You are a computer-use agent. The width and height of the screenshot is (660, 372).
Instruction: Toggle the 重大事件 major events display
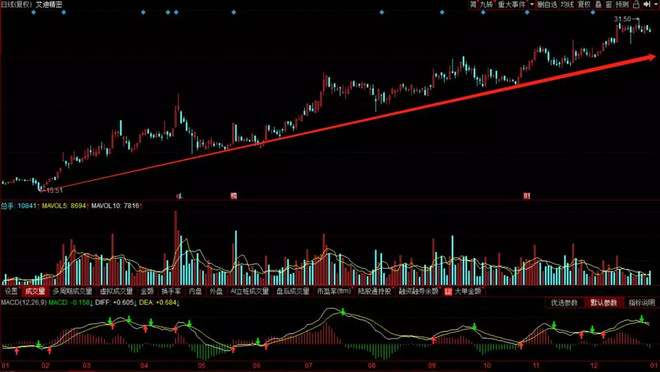[x=511, y=4]
